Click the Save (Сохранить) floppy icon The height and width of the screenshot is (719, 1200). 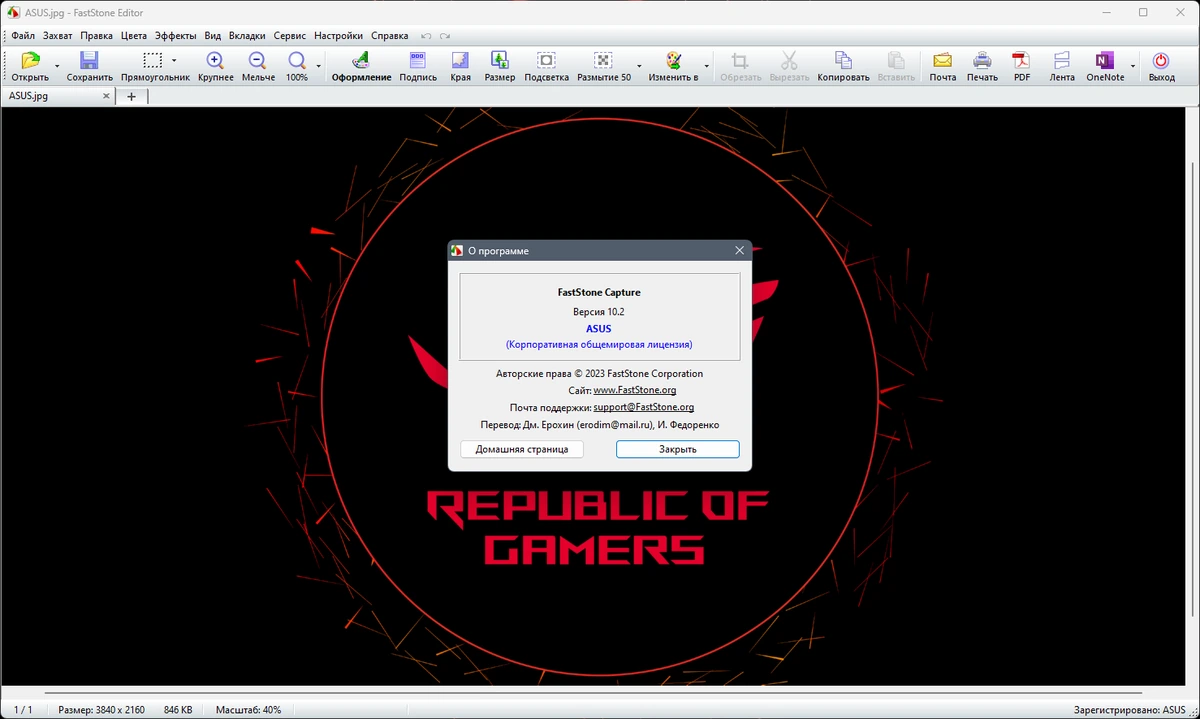click(90, 60)
